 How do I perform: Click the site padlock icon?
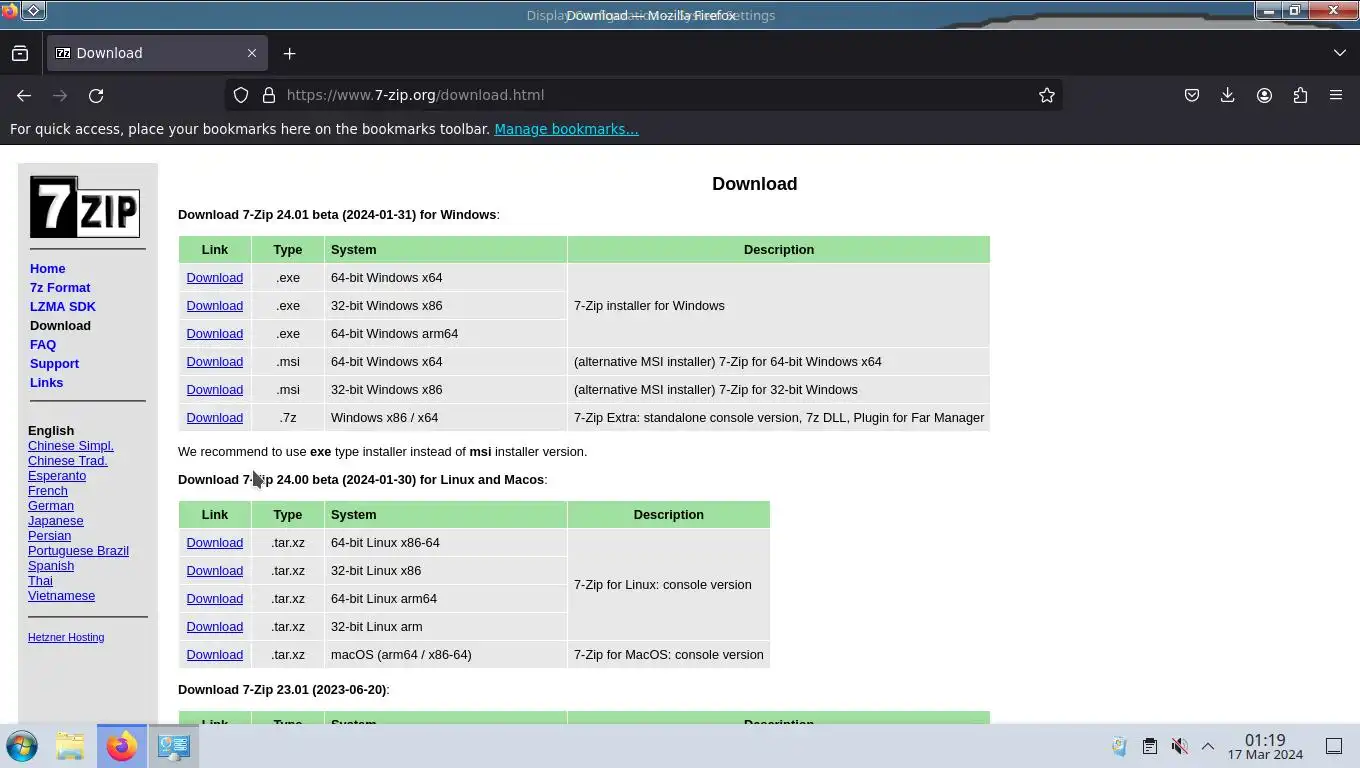pyautogui.click(x=268, y=95)
